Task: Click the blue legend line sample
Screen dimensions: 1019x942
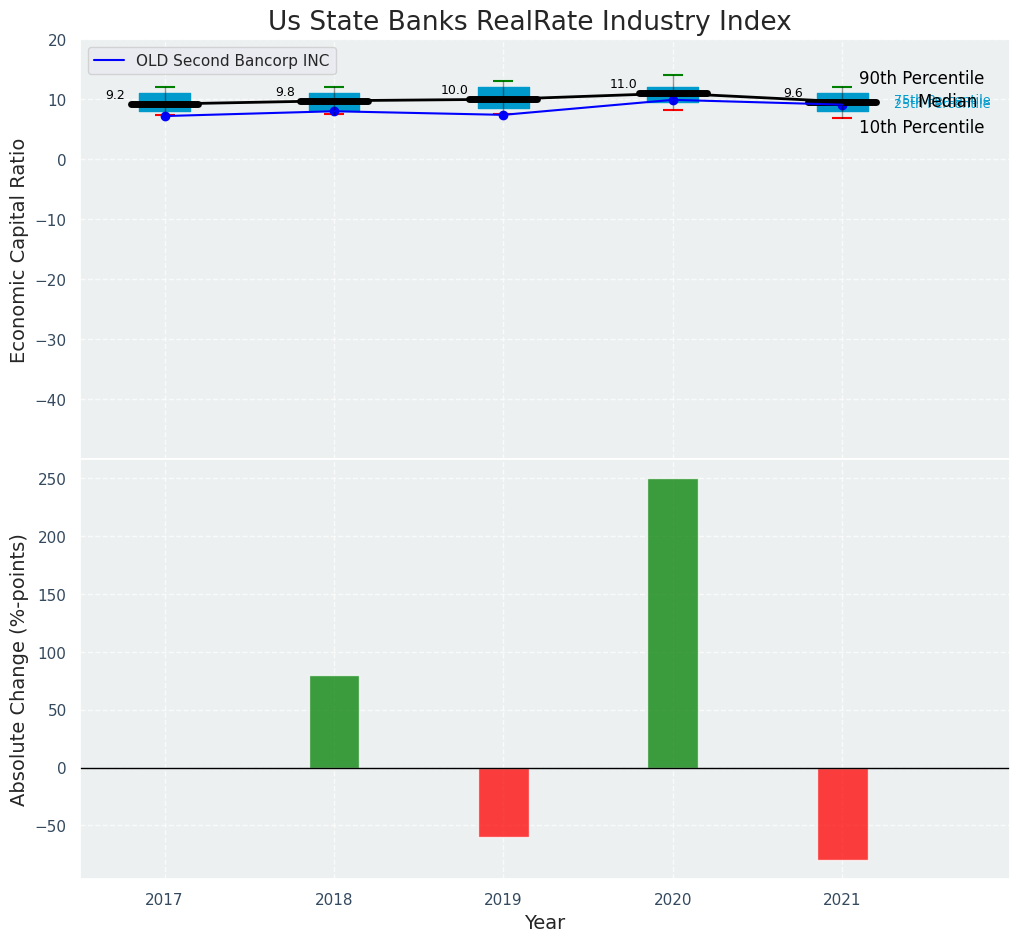Action: pos(110,61)
